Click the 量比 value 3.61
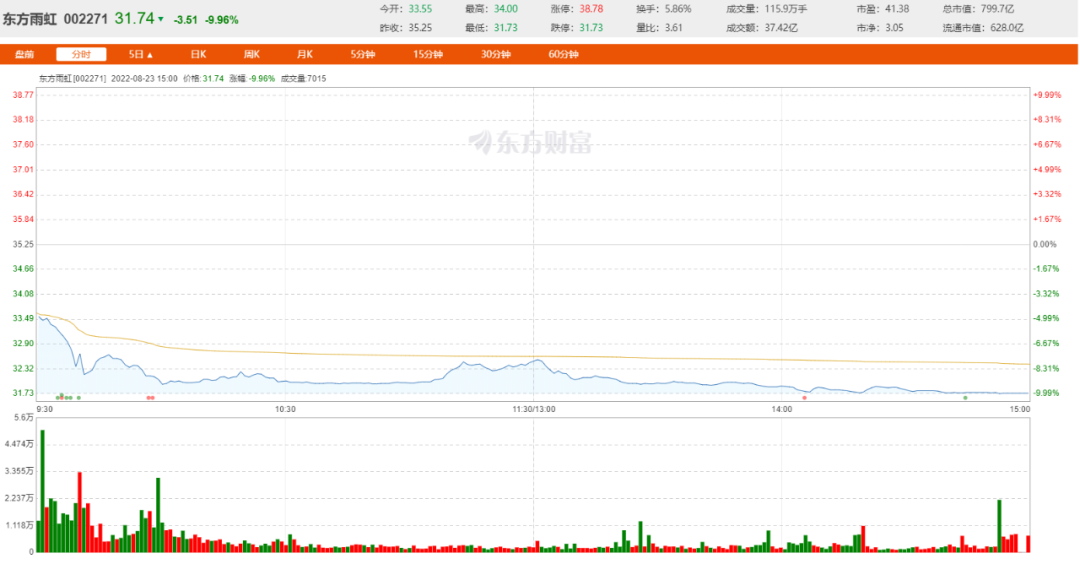Viewport: 1080px width, 564px height. [x=674, y=28]
